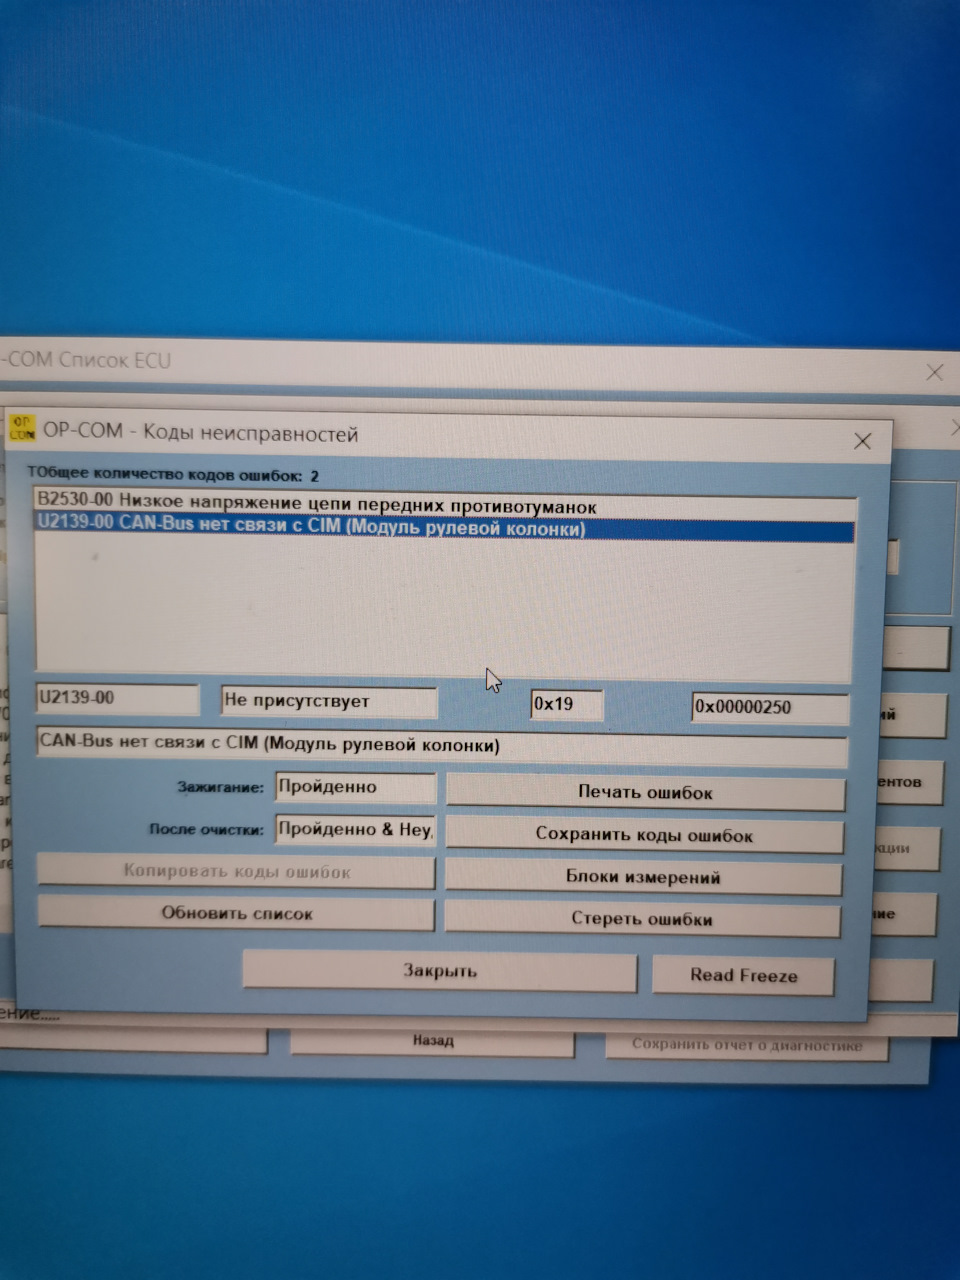The width and height of the screenshot is (960, 1280).
Task: Click Сохранить отчет о диагностике in background window
Action: click(x=747, y=1045)
